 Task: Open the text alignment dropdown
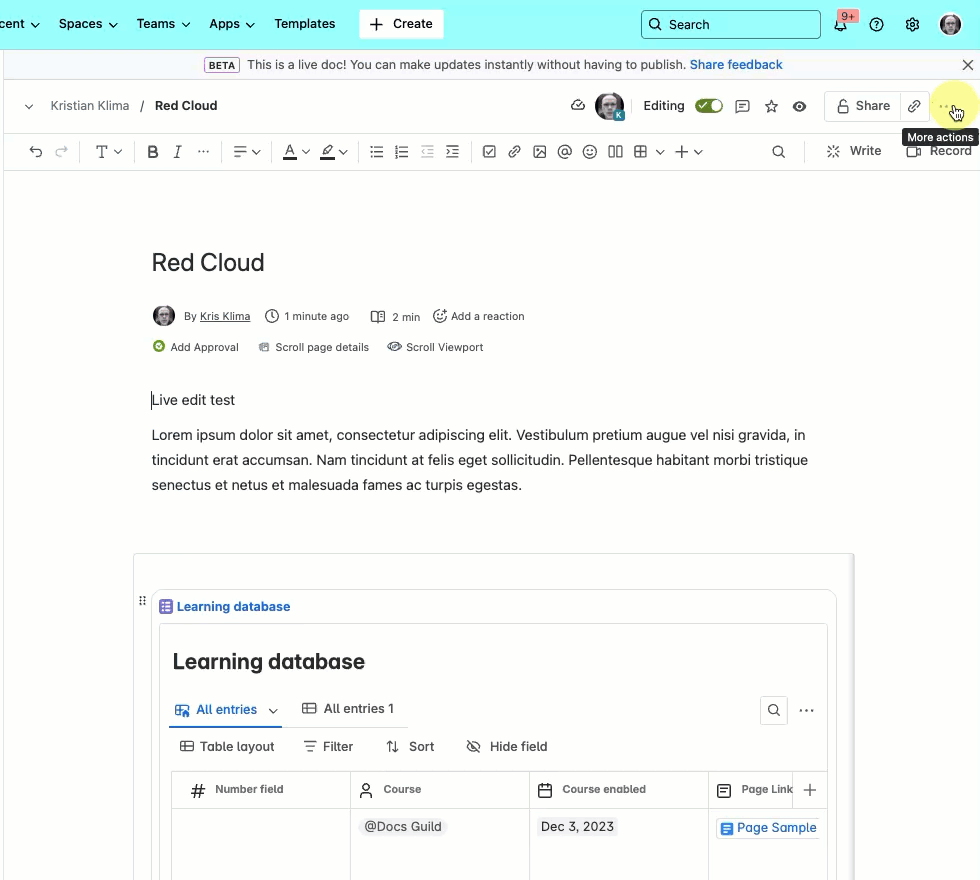(246, 151)
